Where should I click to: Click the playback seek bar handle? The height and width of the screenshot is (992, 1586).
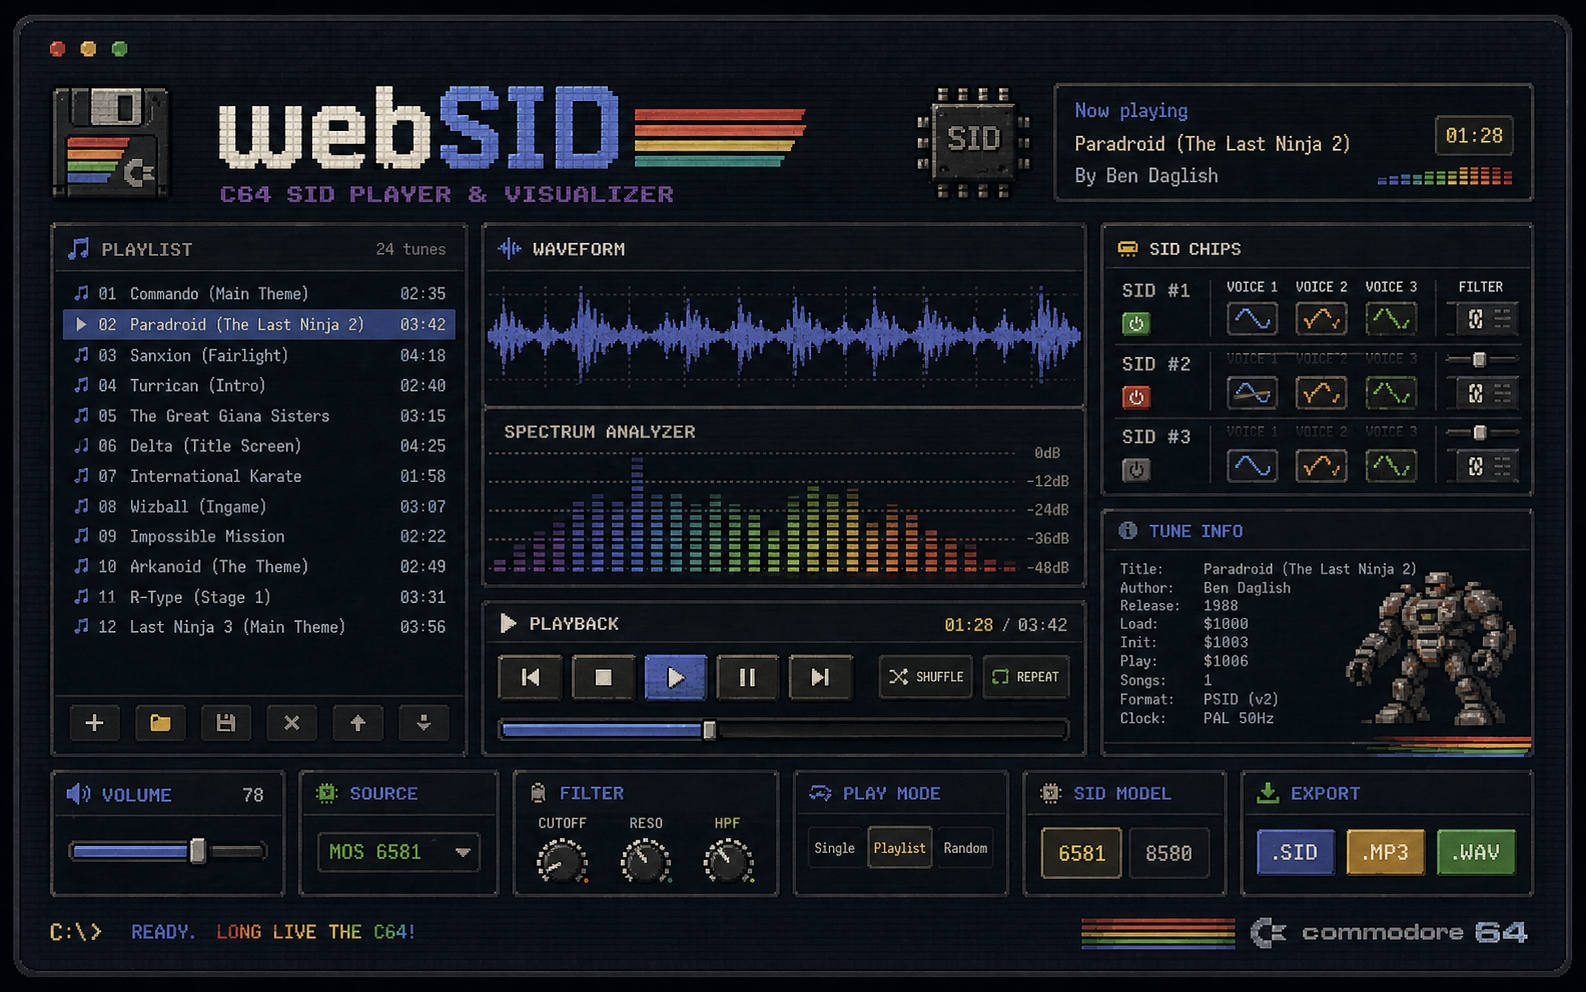tap(709, 730)
